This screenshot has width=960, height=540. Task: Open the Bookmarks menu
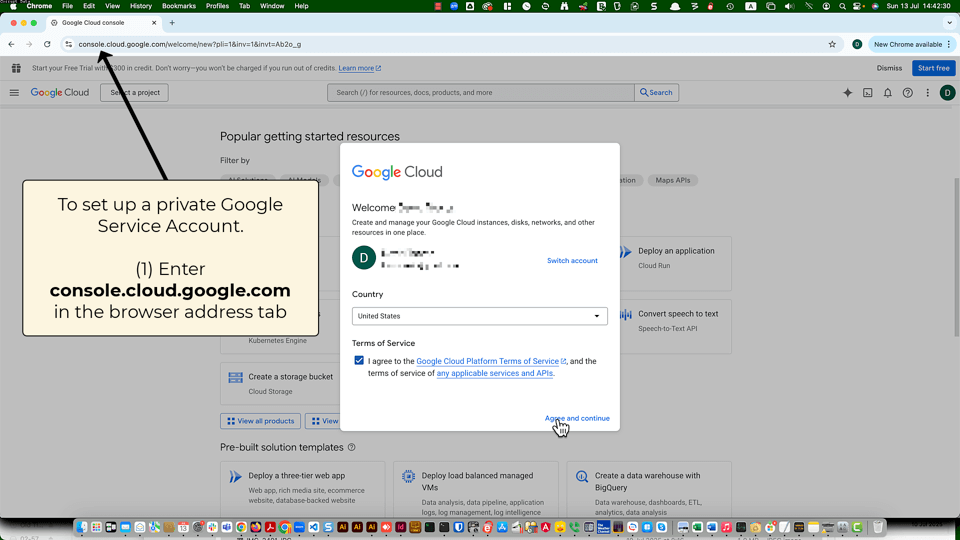coord(179,6)
